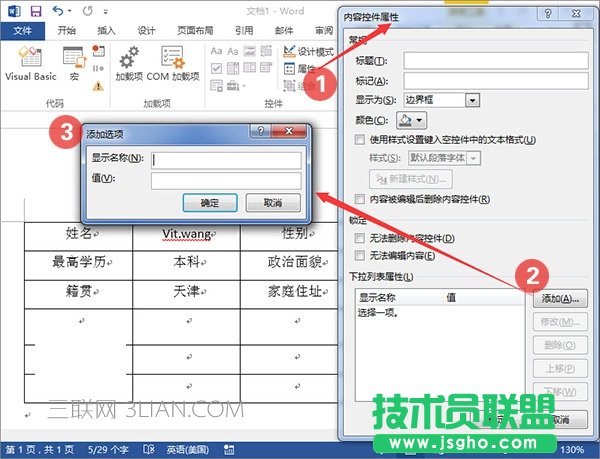Click the Word application icon in title bar
The width and height of the screenshot is (600, 459).
pos(14,10)
